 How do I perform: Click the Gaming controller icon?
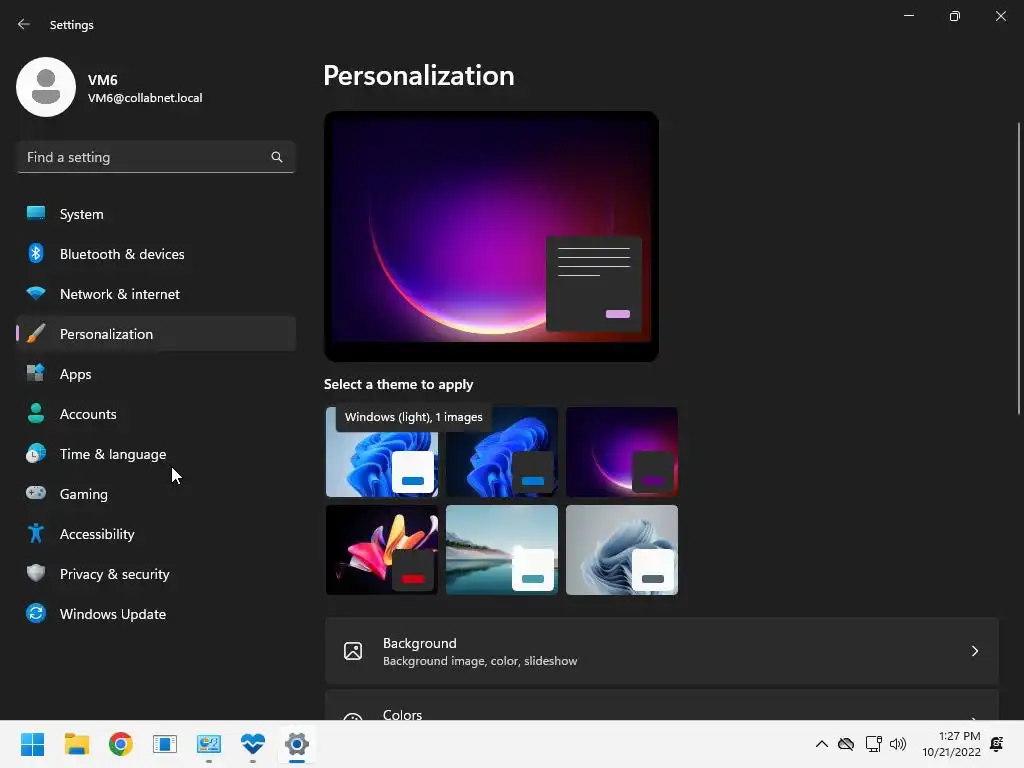(36, 493)
